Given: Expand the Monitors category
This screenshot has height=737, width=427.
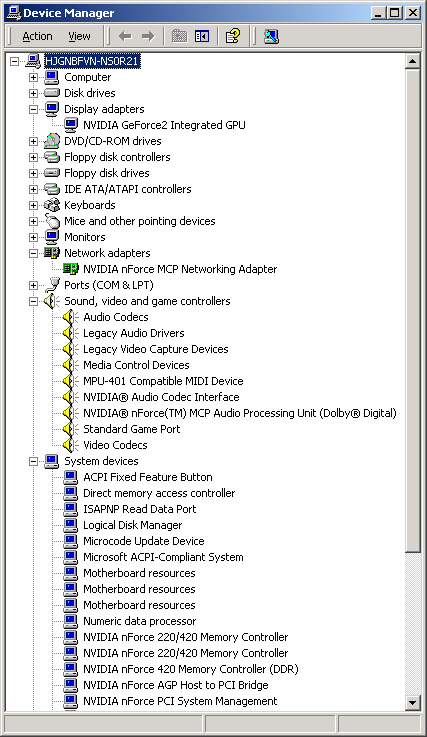Looking at the screenshot, I should (x=33, y=237).
